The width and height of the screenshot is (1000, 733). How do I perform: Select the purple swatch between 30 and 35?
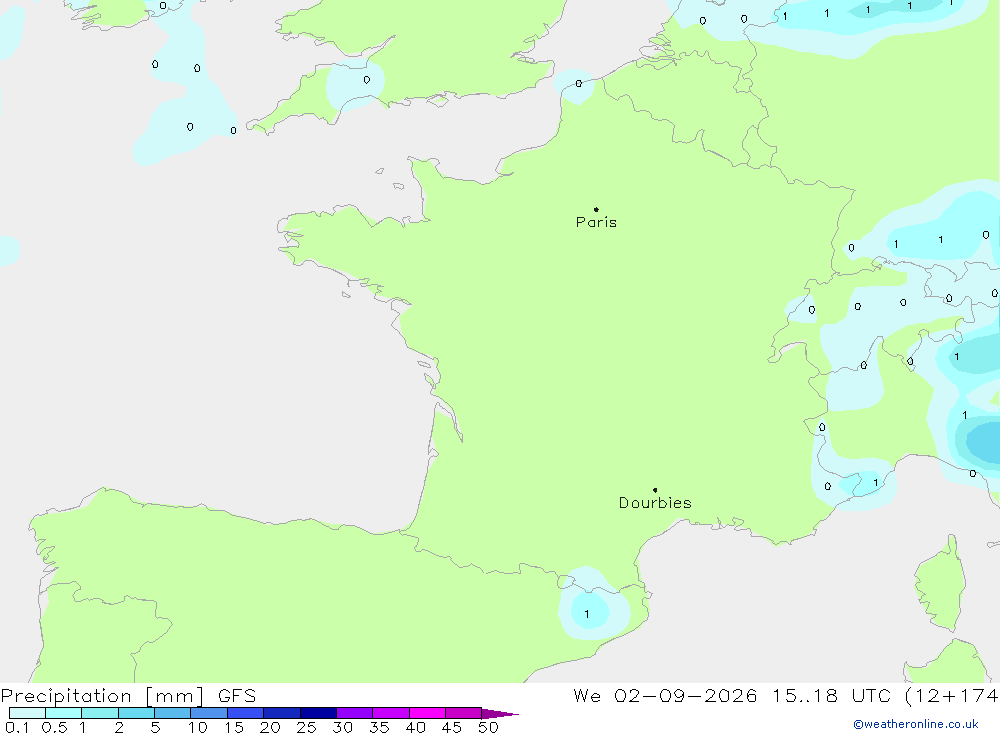coord(355,713)
